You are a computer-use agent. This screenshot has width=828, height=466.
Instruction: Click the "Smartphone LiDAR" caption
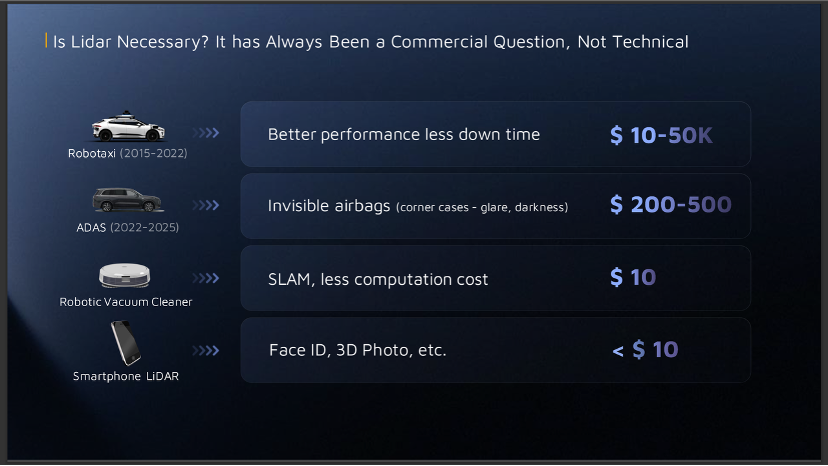126,376
